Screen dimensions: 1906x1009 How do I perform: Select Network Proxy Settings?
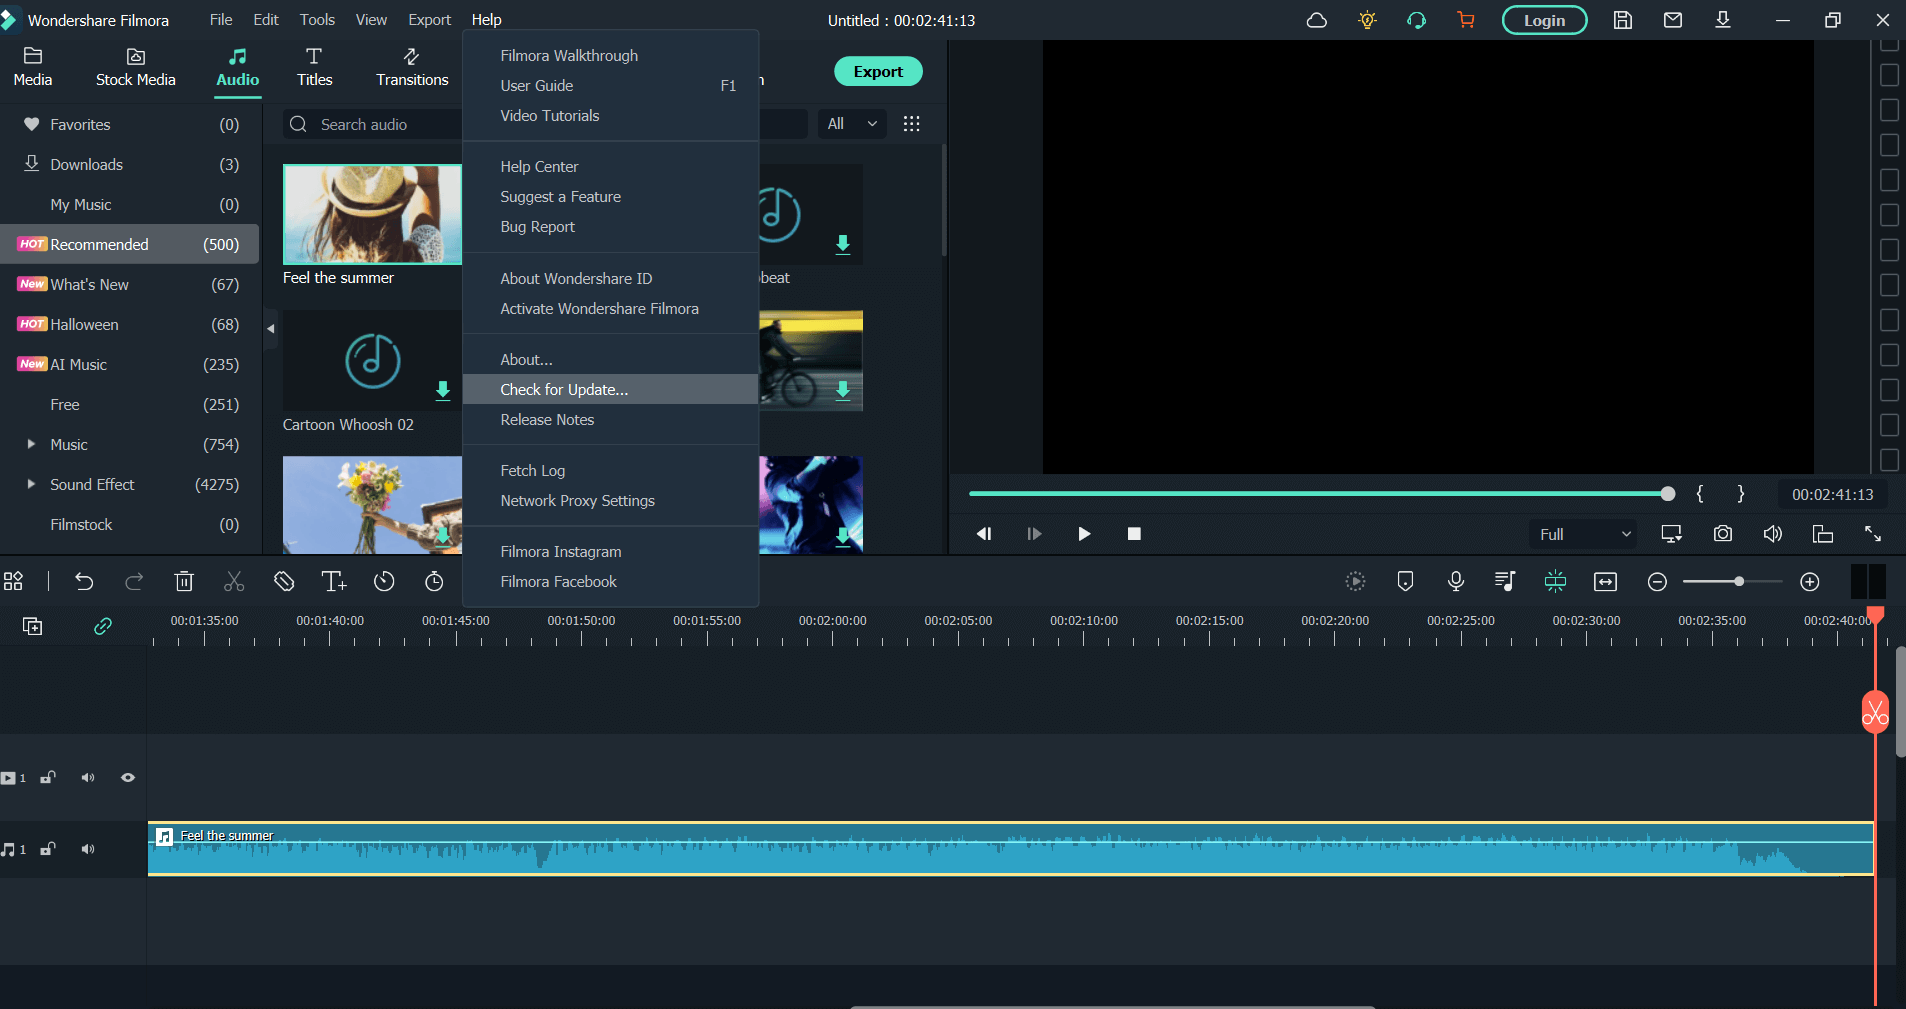(610, 501)
